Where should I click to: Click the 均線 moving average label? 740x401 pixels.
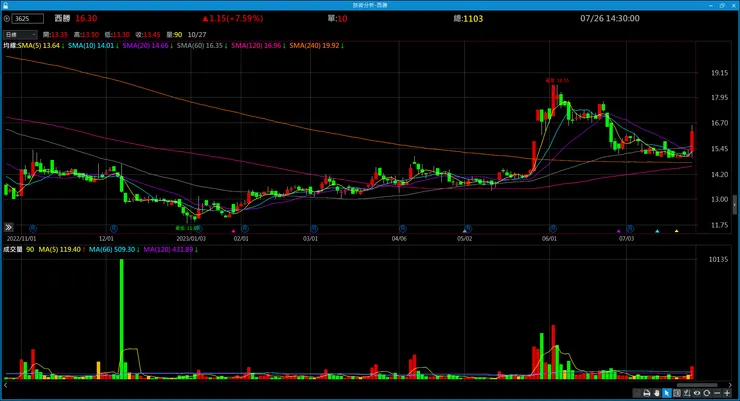[10, 46]
